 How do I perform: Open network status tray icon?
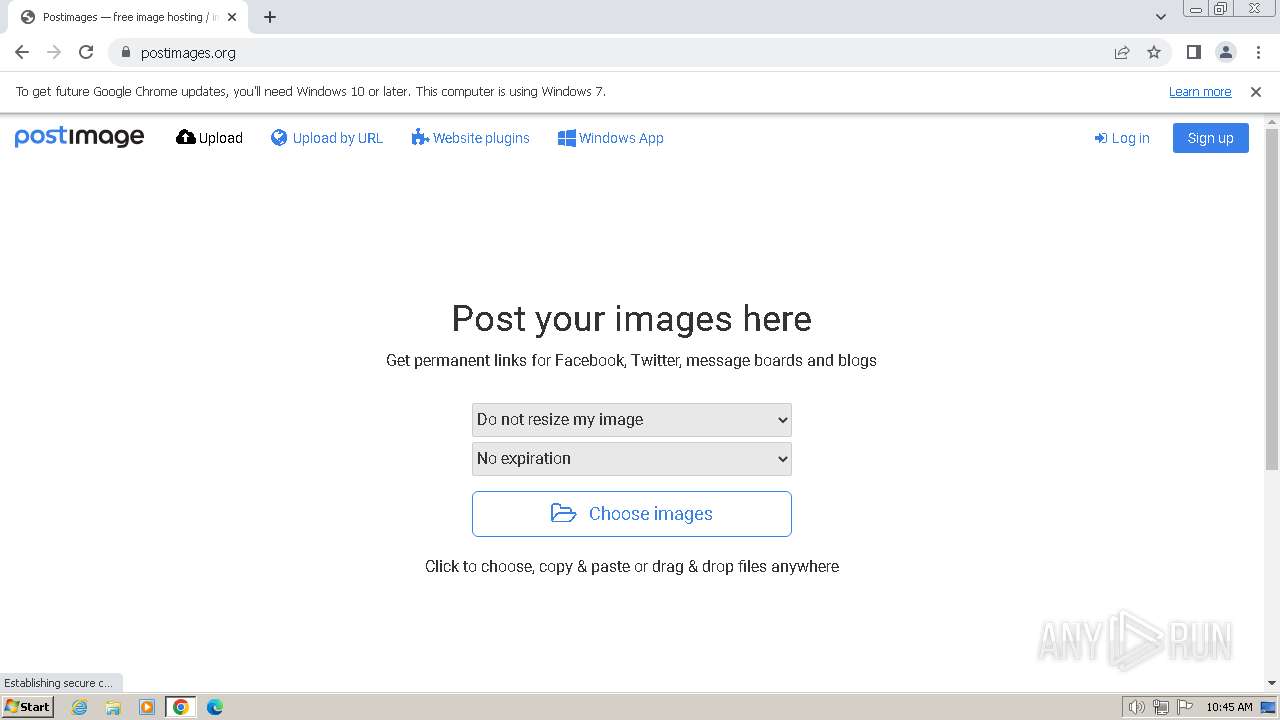coord(1161,707)
